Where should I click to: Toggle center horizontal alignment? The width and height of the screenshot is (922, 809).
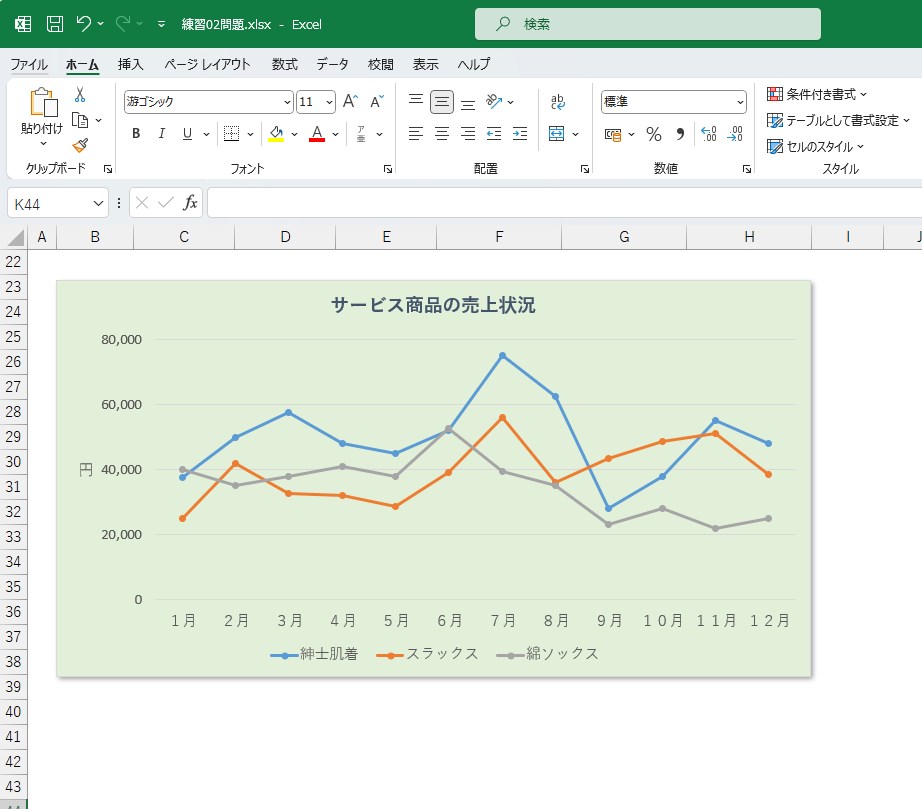pos(442,134)
